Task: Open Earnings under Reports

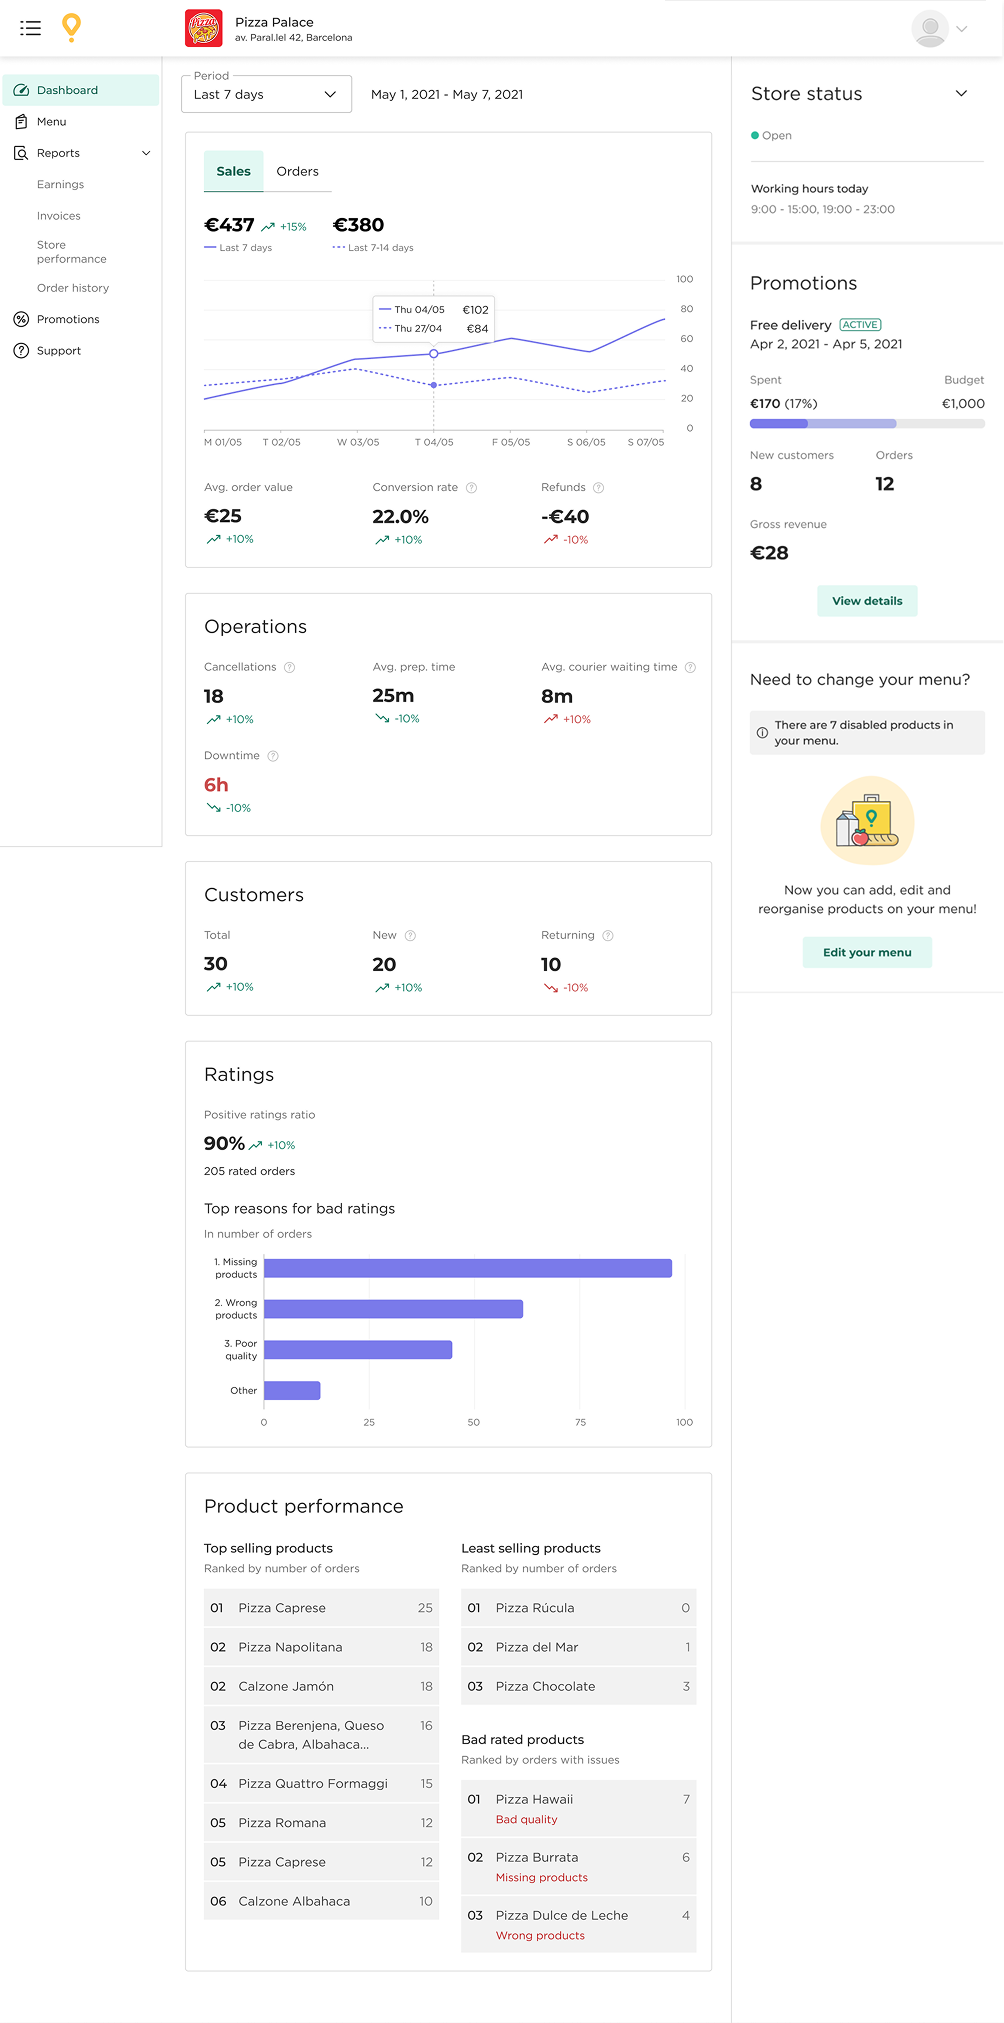Action: coord(60,185)
